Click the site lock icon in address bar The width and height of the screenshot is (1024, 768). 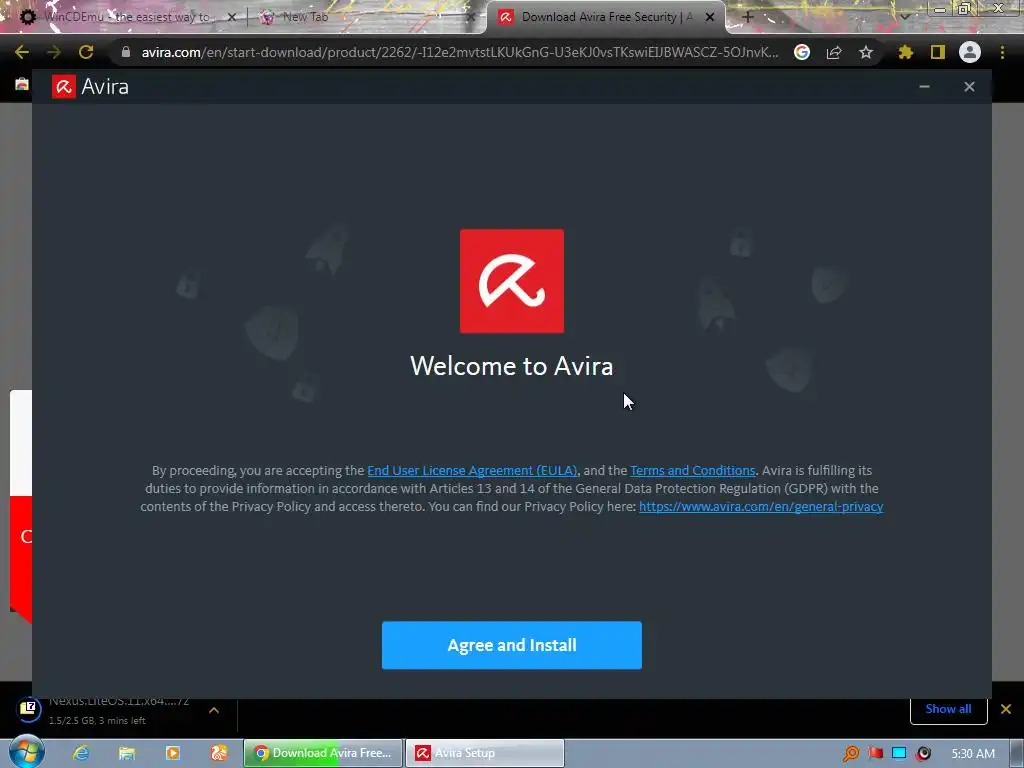coord(125,52)
